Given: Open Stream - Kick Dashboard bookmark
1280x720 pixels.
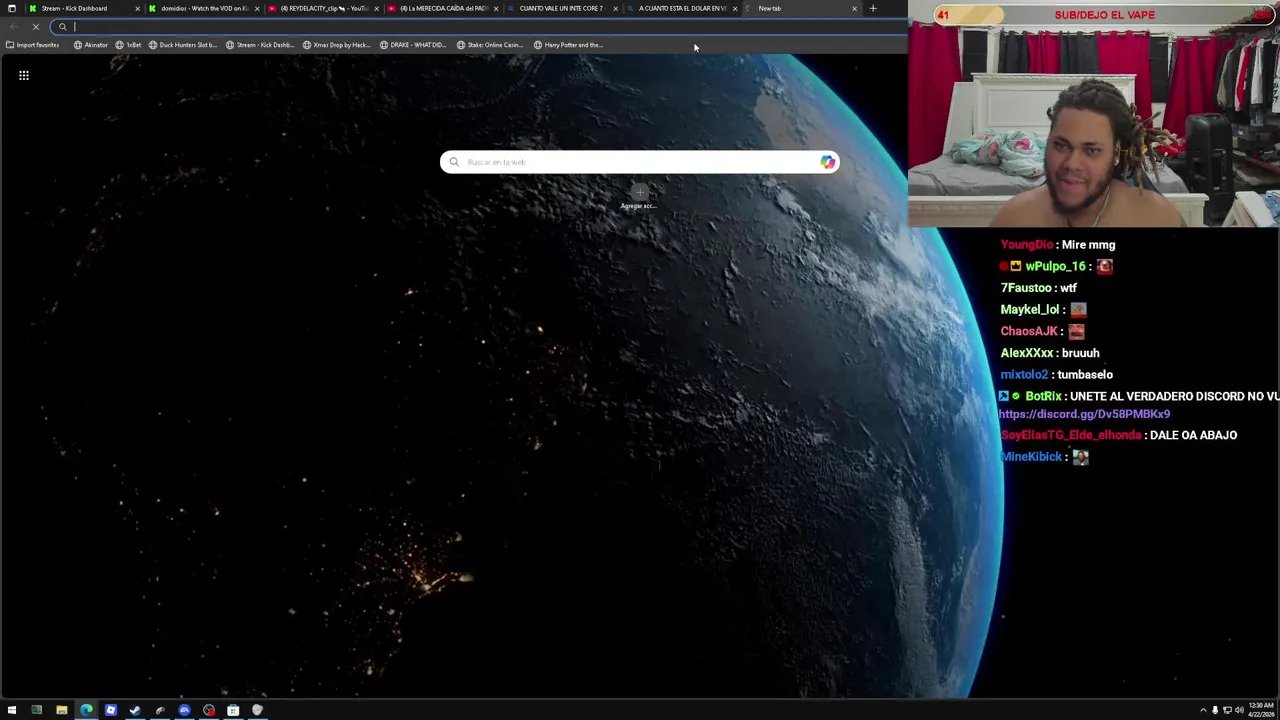Looking at the screenshot, I should 260,45.
